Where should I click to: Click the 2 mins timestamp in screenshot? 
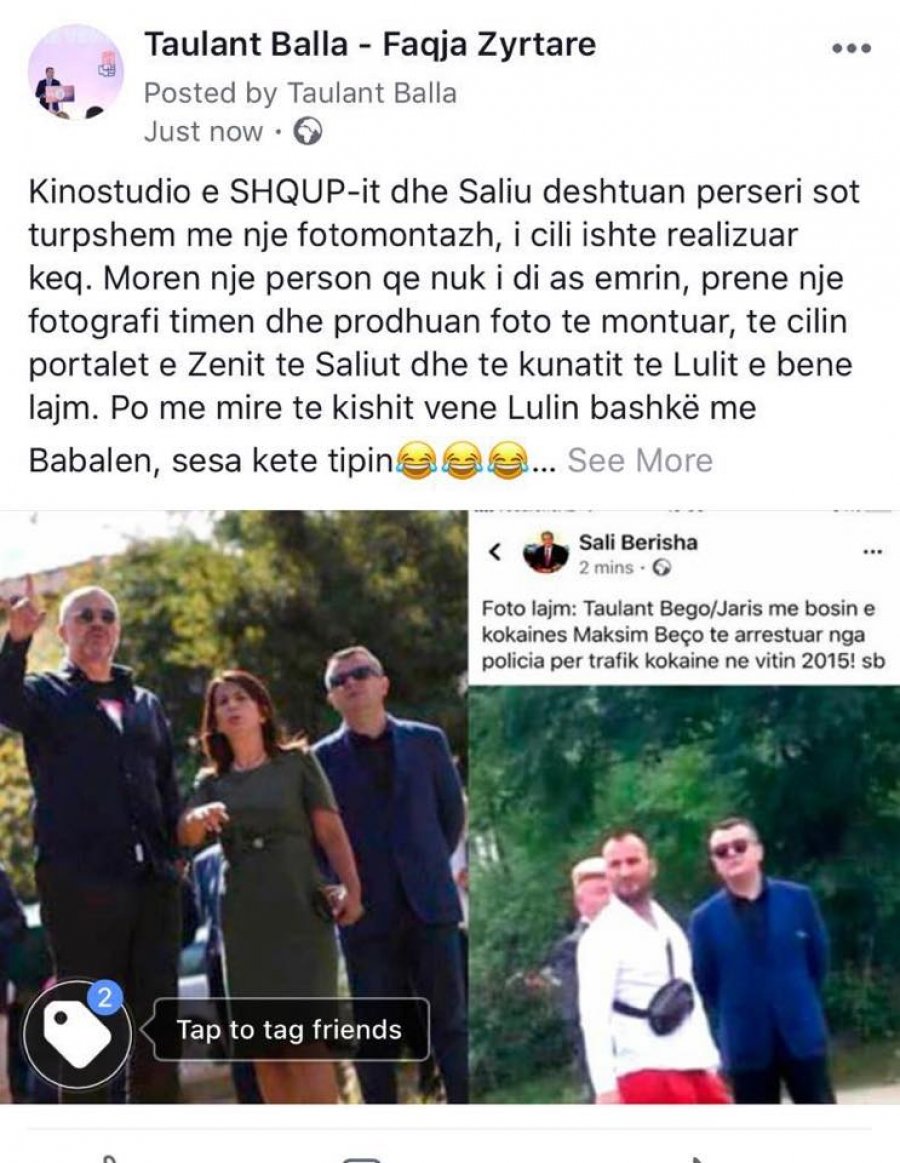click(x=605, y=568)
